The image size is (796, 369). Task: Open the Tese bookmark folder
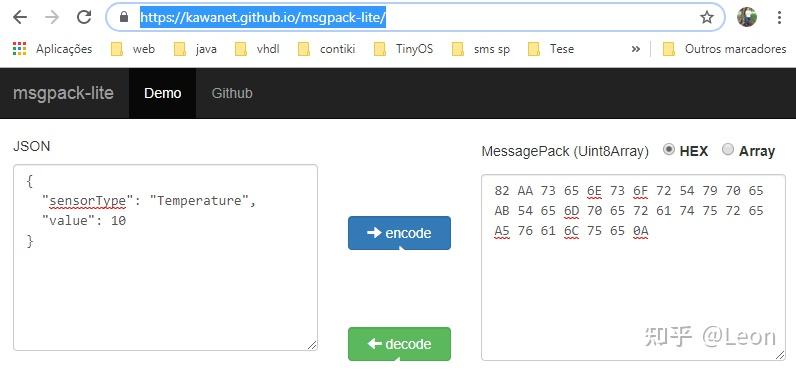(x=551, y=49)
